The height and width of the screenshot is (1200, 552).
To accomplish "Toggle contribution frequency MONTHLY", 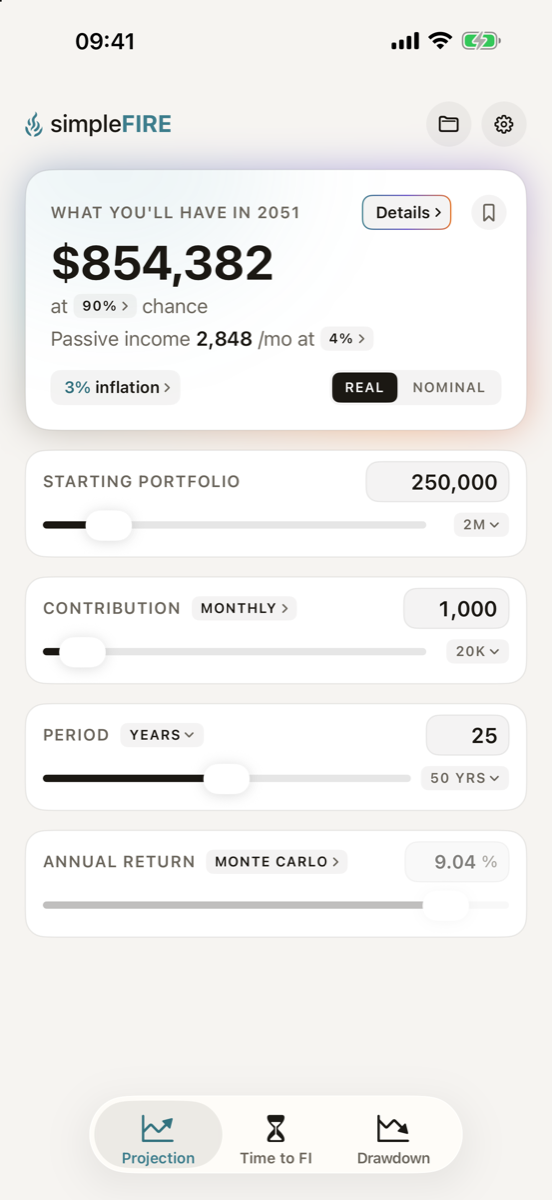I will click(244, 608).
